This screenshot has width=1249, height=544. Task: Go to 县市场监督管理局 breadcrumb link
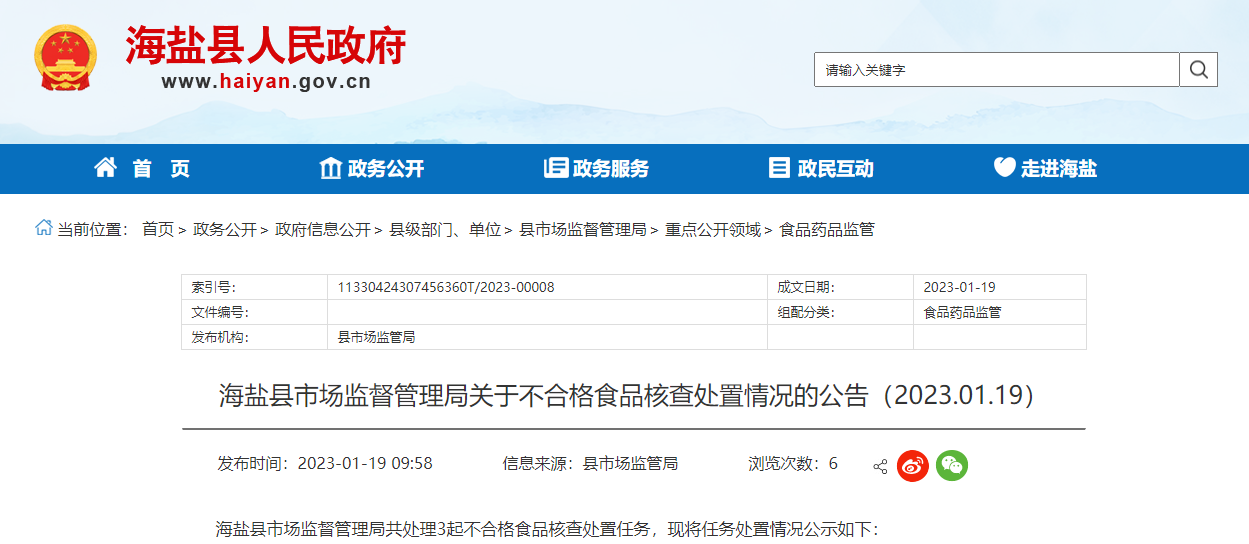pos(583,229)
